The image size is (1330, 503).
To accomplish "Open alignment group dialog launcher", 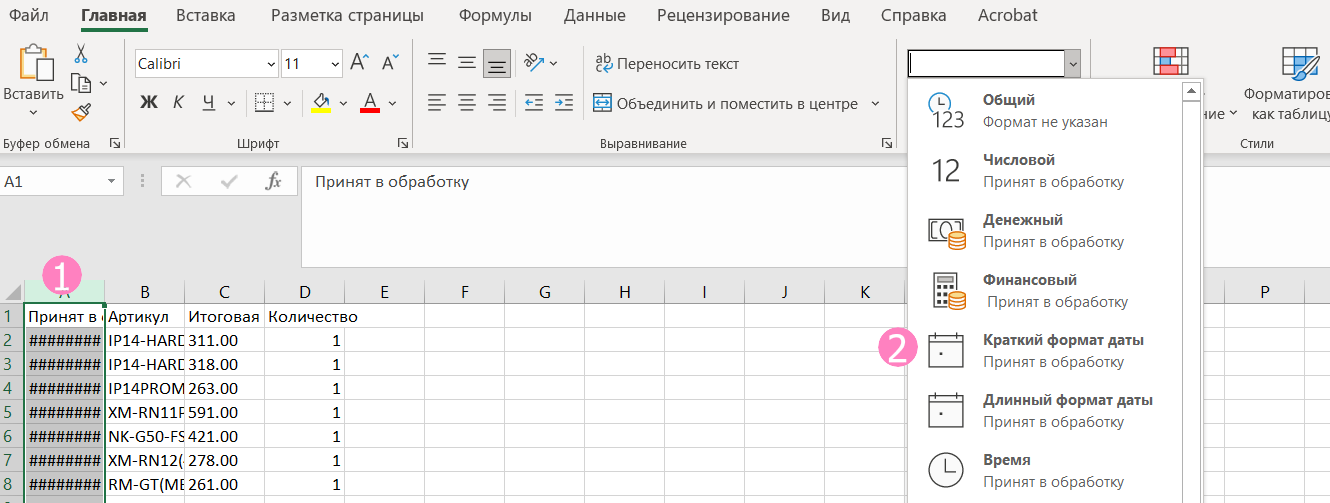I will [x=886, y=143].
